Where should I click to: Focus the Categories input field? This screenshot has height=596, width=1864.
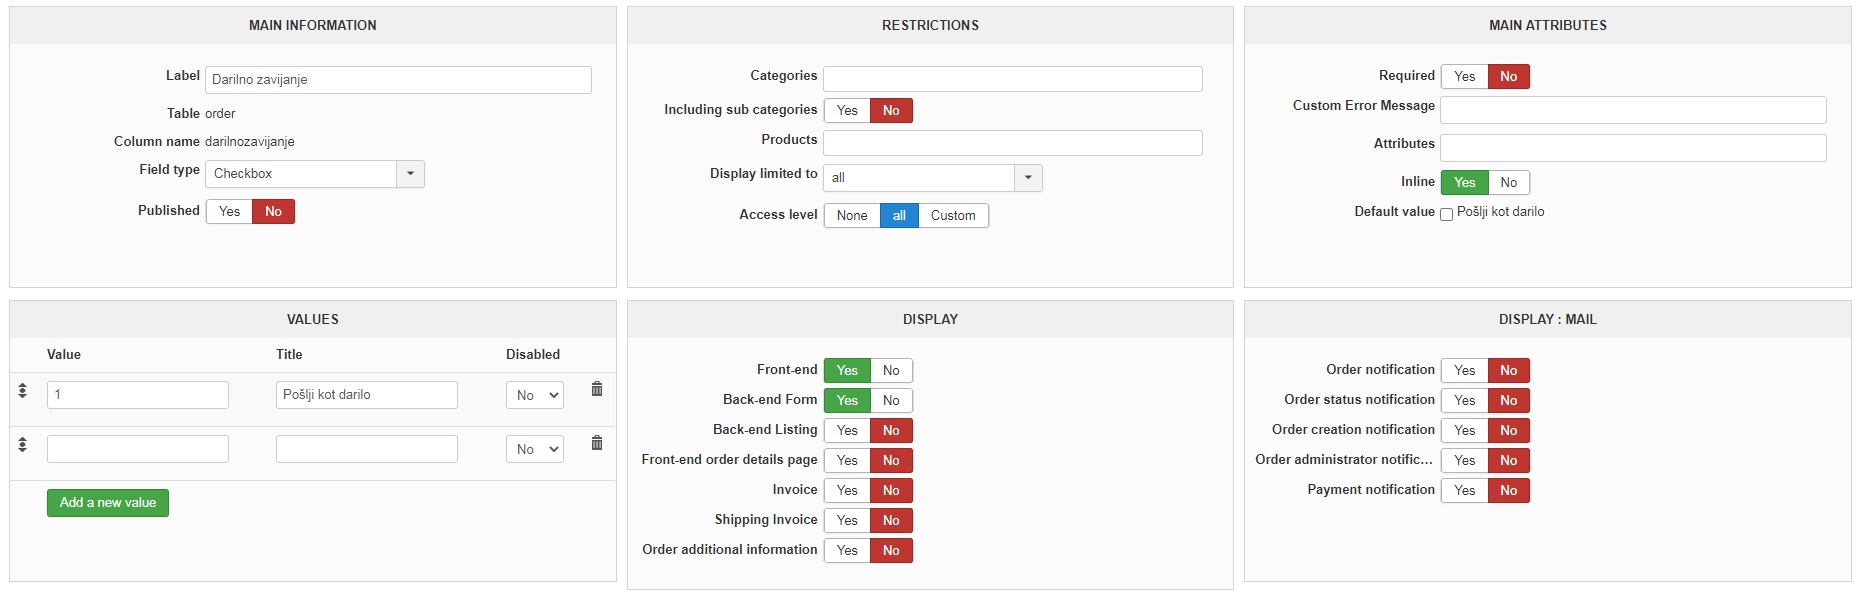(1012, 79)
